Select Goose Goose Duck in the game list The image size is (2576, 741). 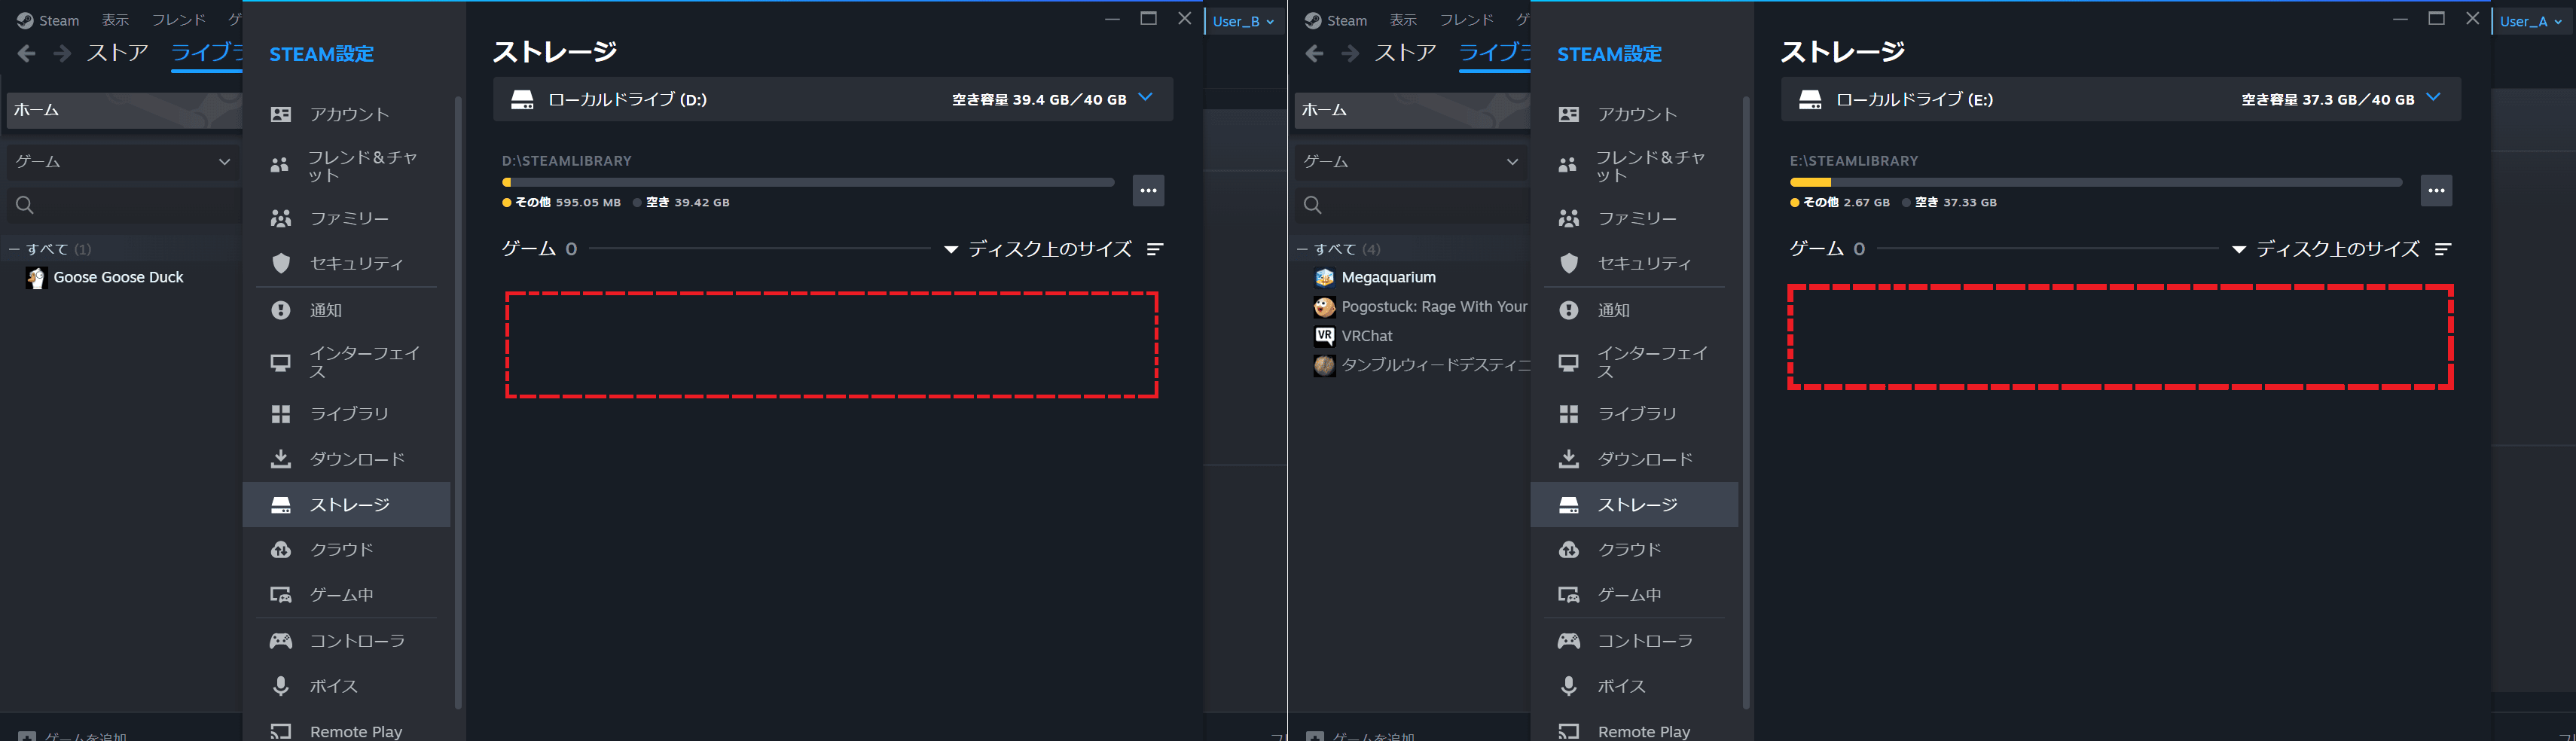pyautogui.click(x=118, y=278)
